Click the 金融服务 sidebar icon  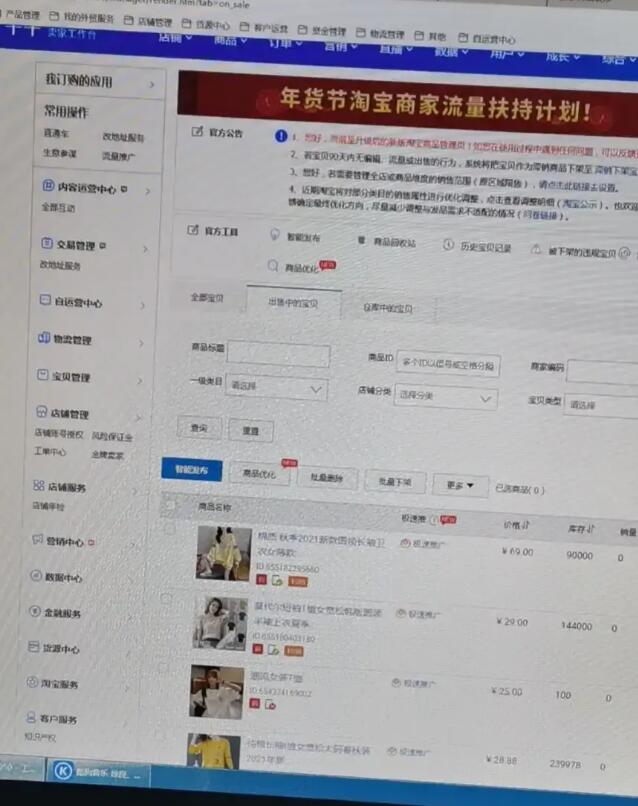coord(35,611)
